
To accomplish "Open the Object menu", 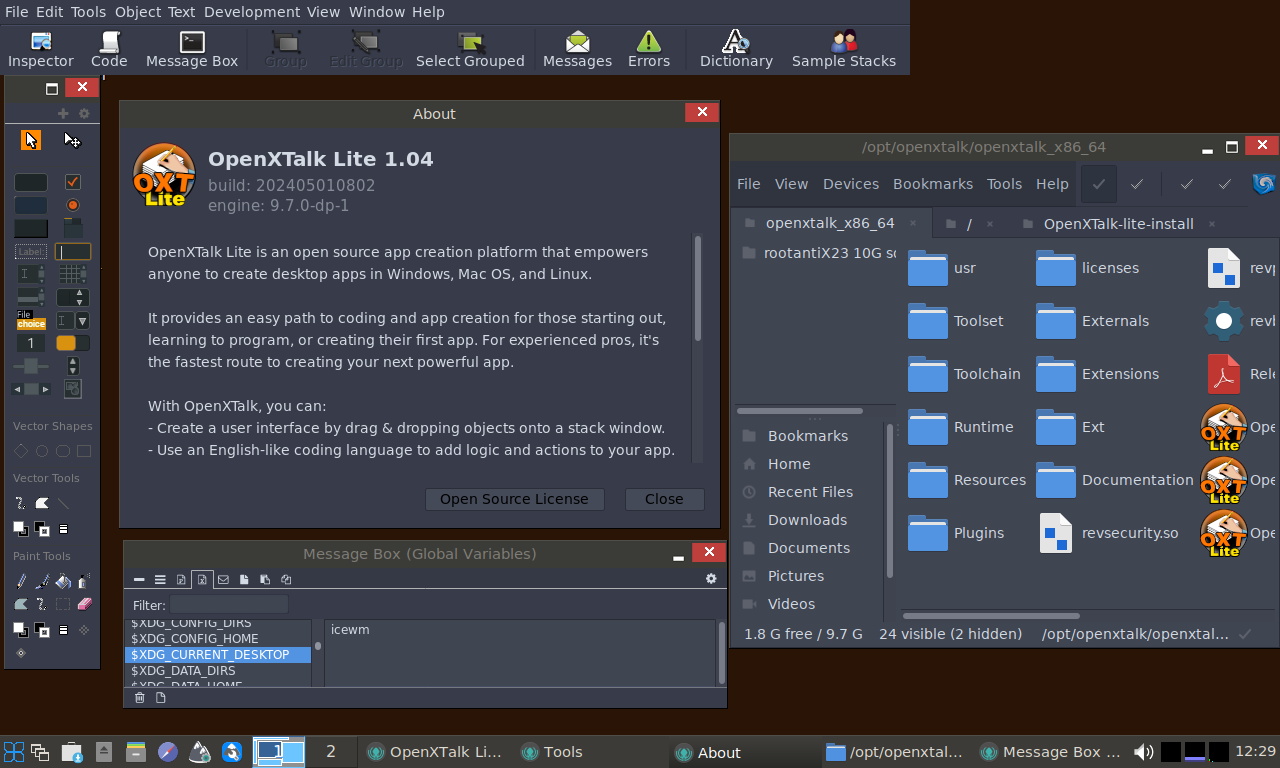I will coord(138,12).
